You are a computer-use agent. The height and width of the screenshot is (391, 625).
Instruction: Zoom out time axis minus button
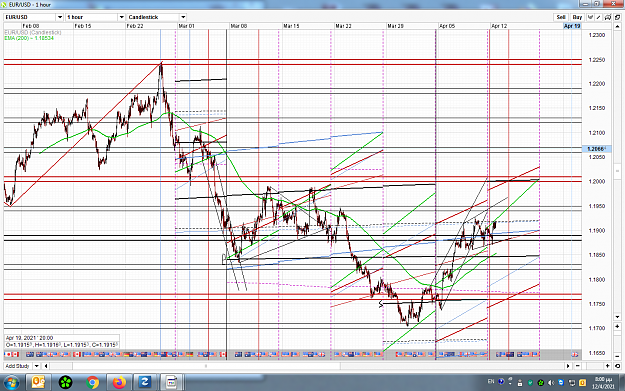point(578,366)
